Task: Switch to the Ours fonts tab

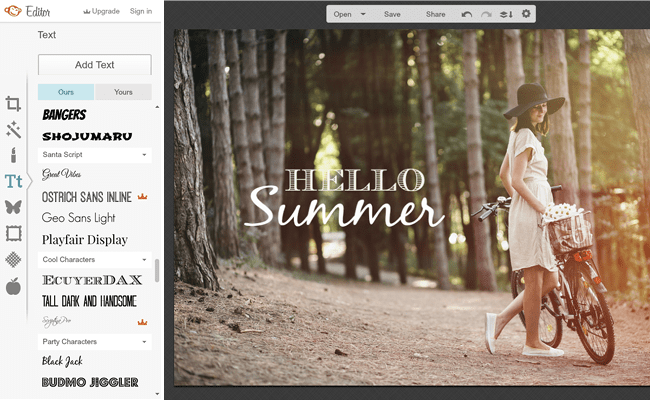Action: tap(66, 92)
